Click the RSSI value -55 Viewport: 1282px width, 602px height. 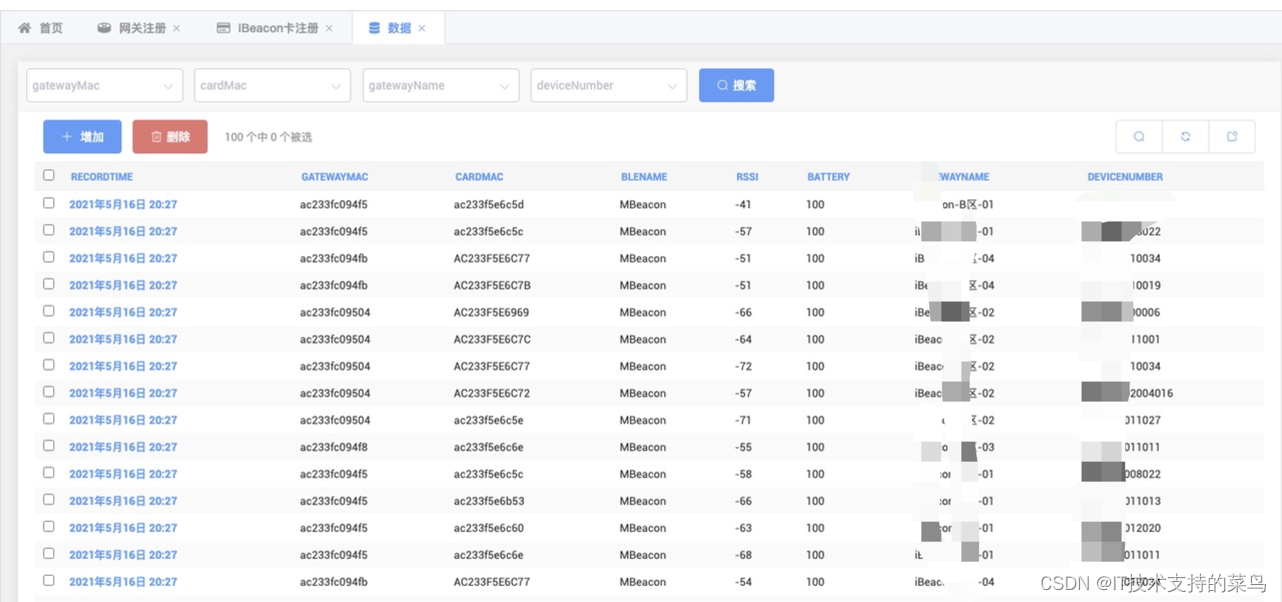coord(743,447)
